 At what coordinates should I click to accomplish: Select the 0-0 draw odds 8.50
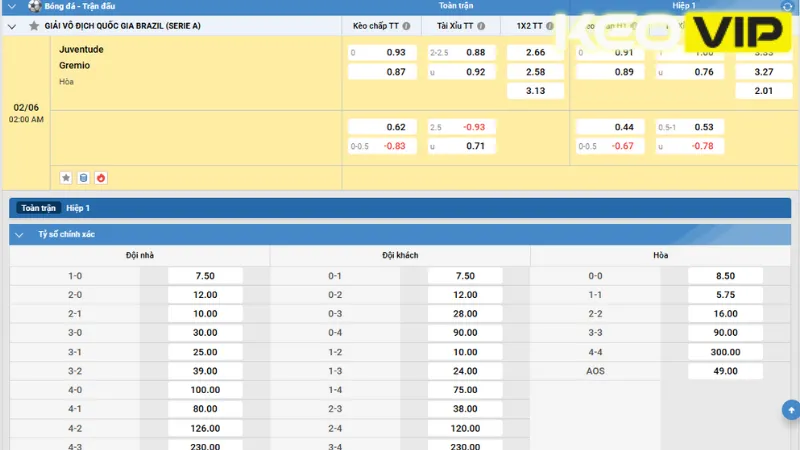coord(725,276)
